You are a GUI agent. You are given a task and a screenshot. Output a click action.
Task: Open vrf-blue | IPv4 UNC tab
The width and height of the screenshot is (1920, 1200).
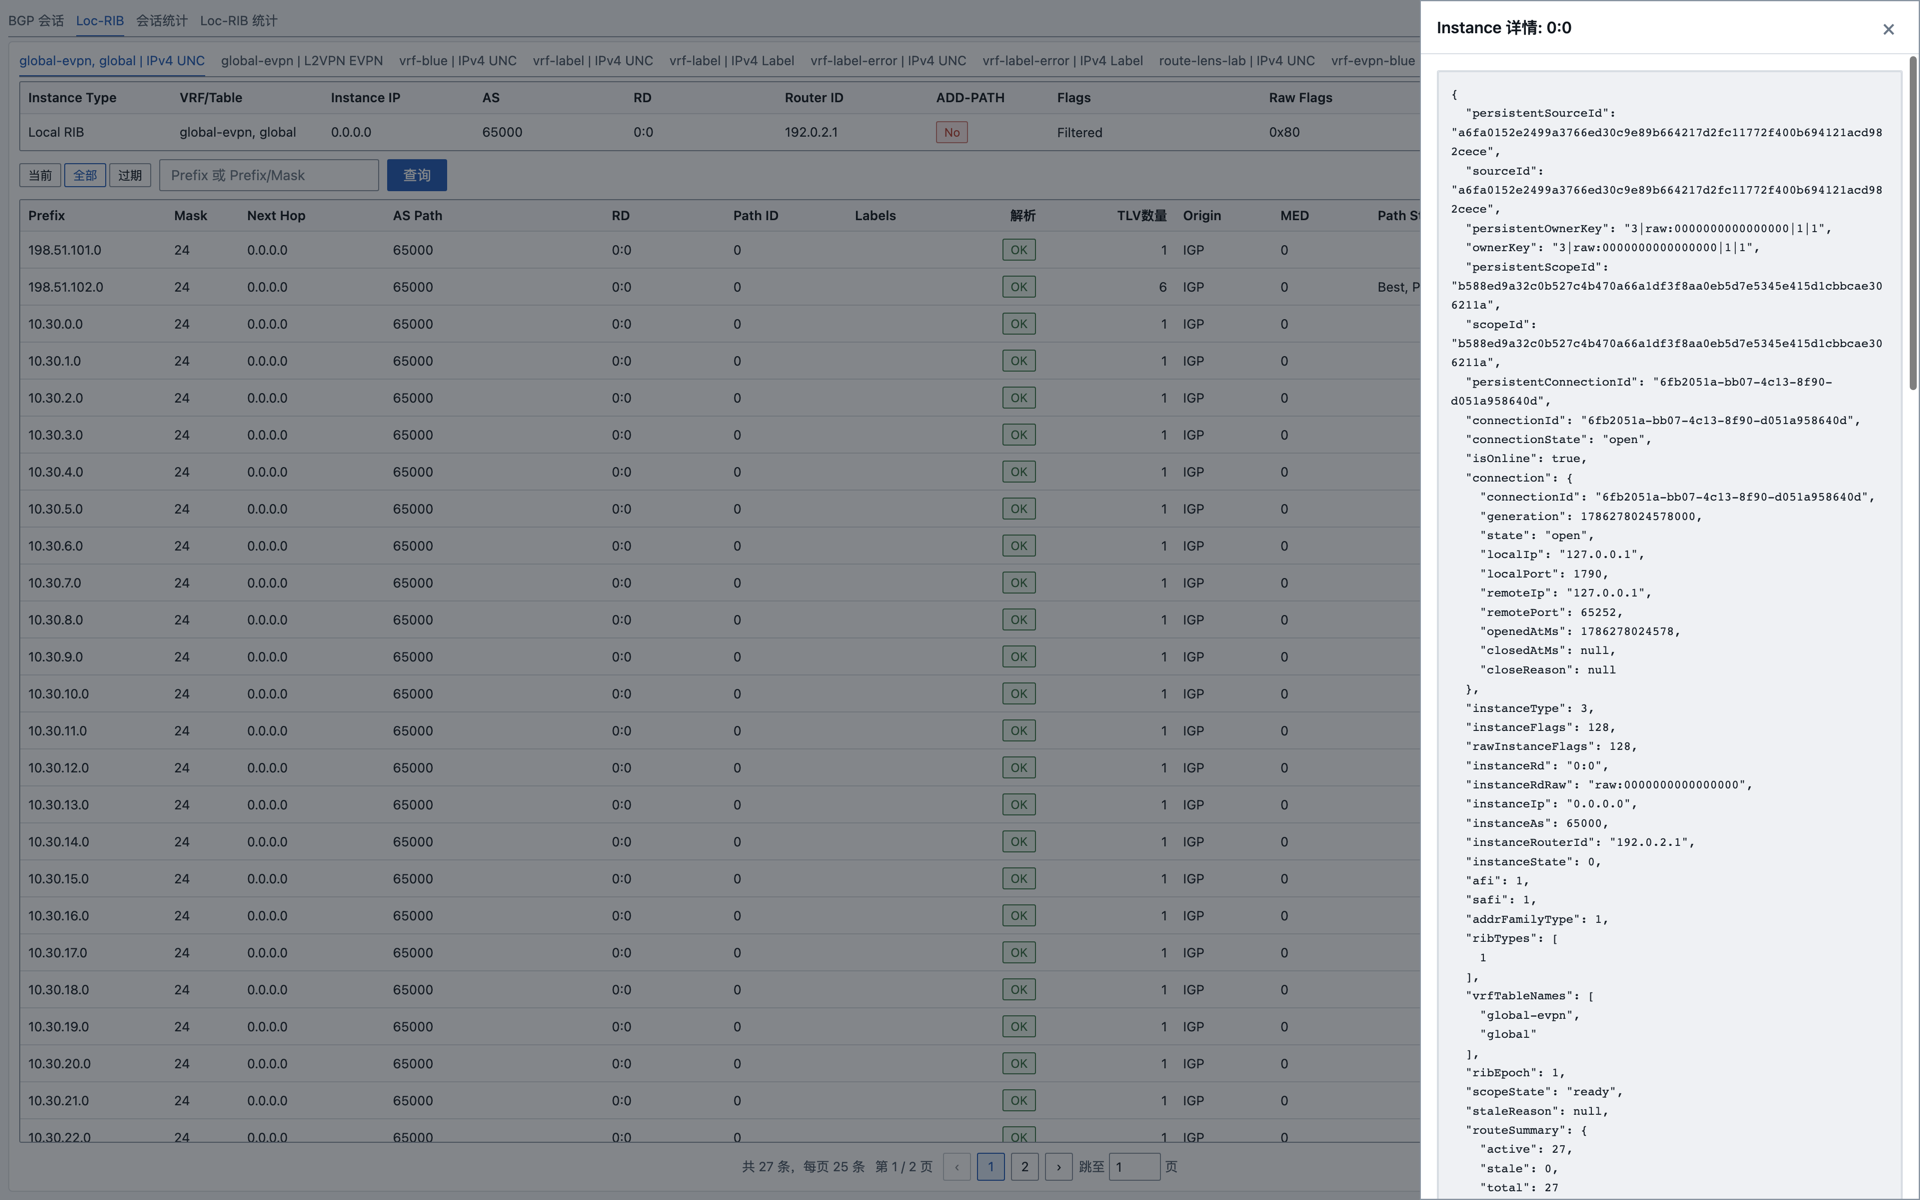point(458,60)
